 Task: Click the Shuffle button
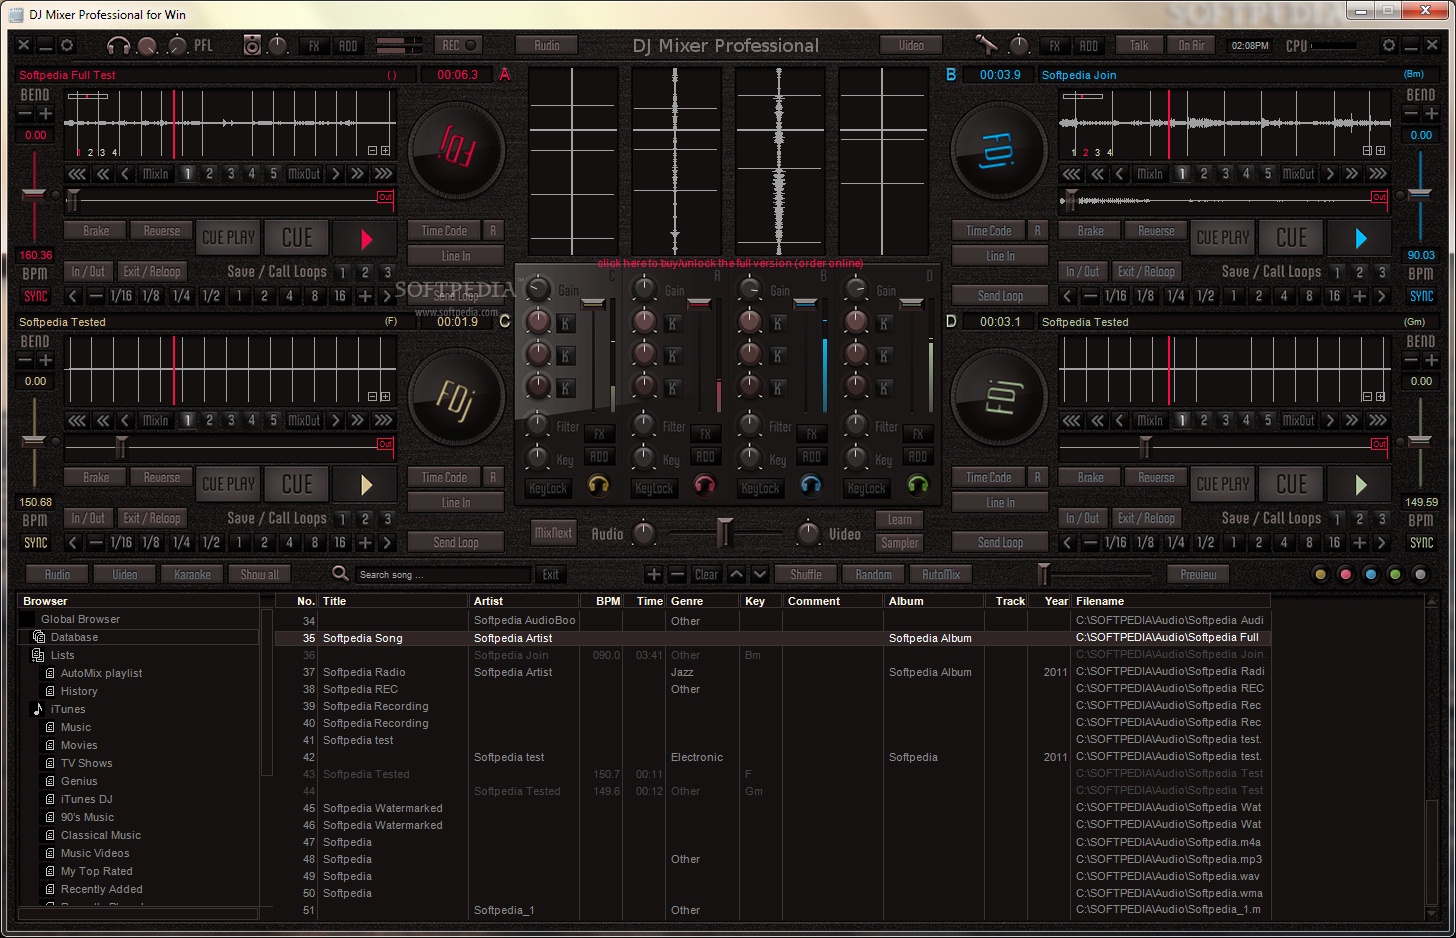pos(805,574)
